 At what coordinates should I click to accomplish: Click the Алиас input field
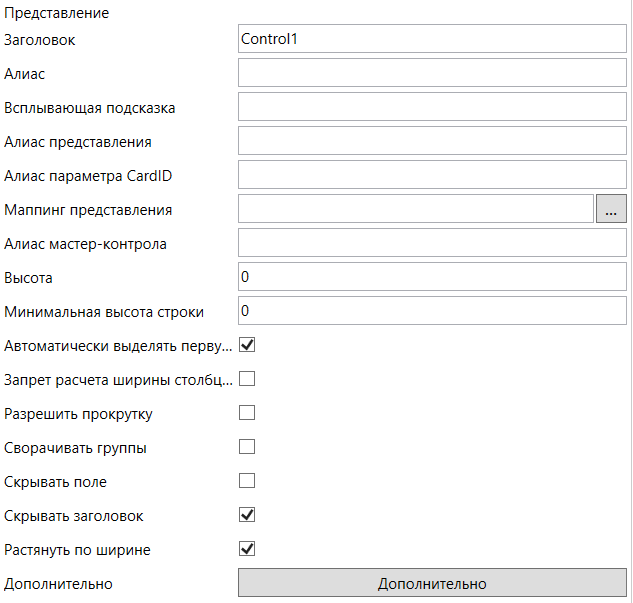tap(432, 74)
